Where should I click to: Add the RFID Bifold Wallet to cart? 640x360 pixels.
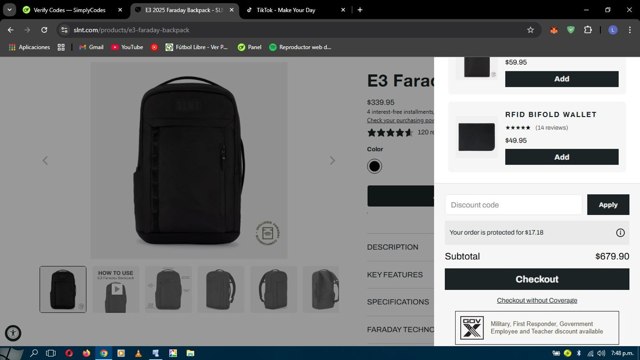tap(562, 157)
